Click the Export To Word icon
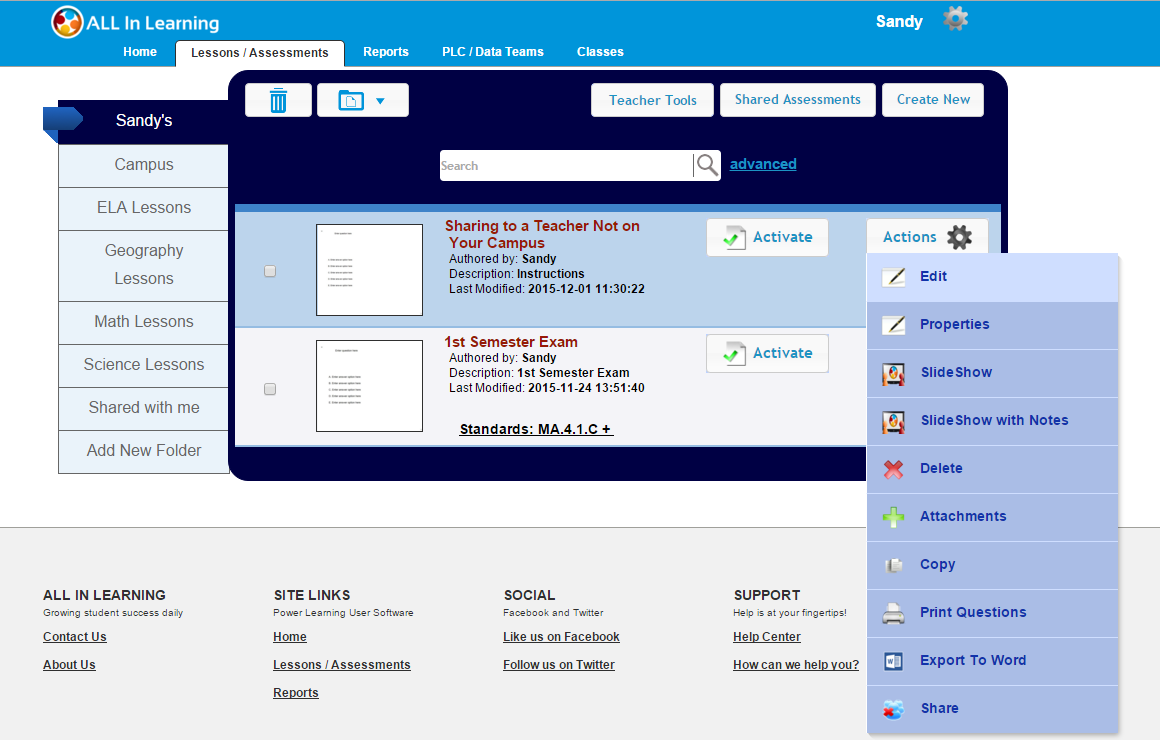 (x=893, y=661)
